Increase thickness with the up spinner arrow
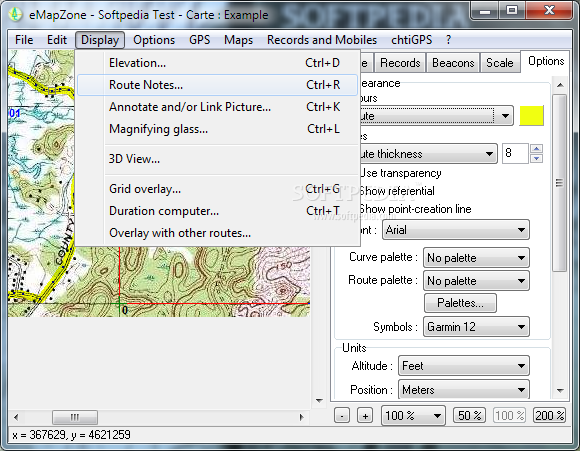Viewport: 580px width, 451px height. click(536, 149)
